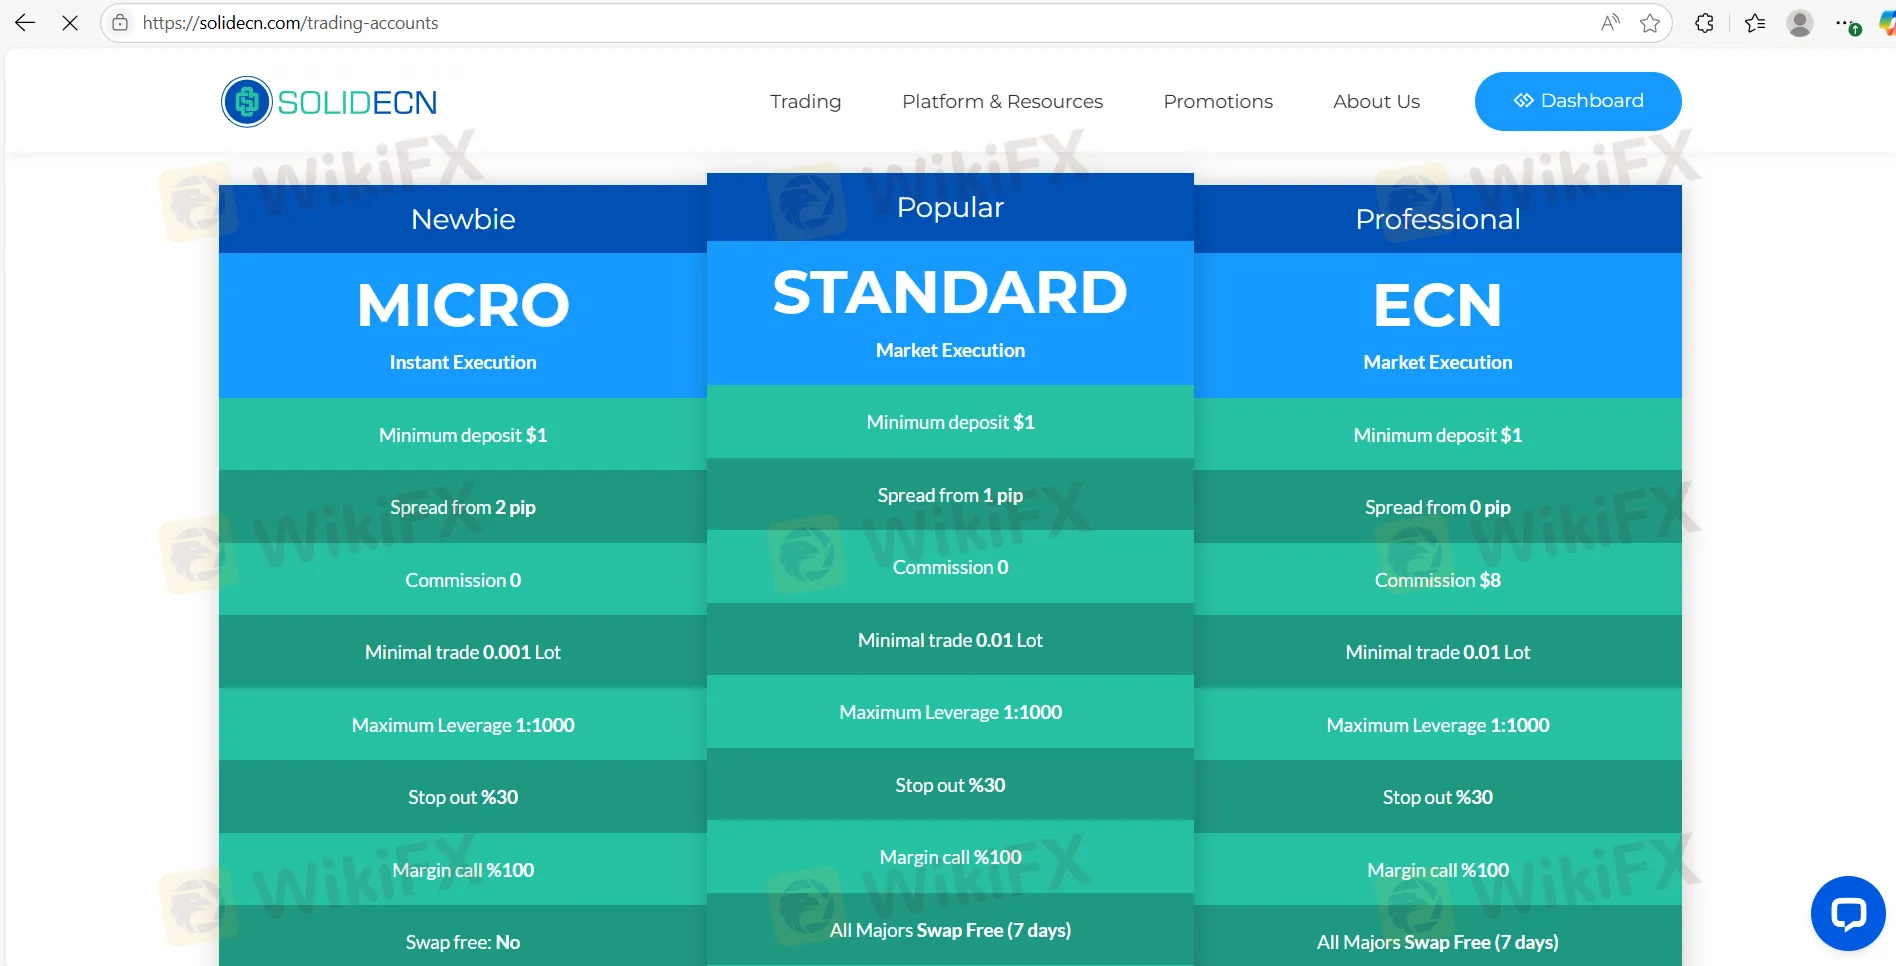Select the MICRO account heading
Image resolution: width=1896 pixels, height=966 pixels.
(x=463, y=305)
